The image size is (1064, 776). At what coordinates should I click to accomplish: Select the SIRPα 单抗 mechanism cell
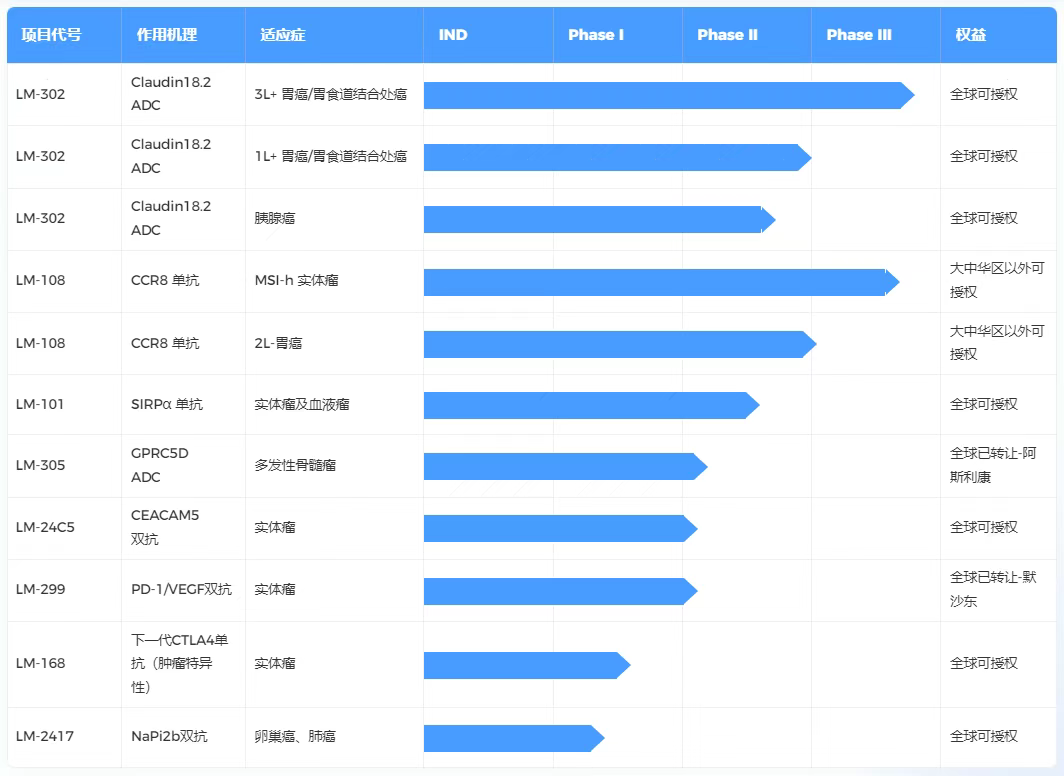click(x=166, y=404)
